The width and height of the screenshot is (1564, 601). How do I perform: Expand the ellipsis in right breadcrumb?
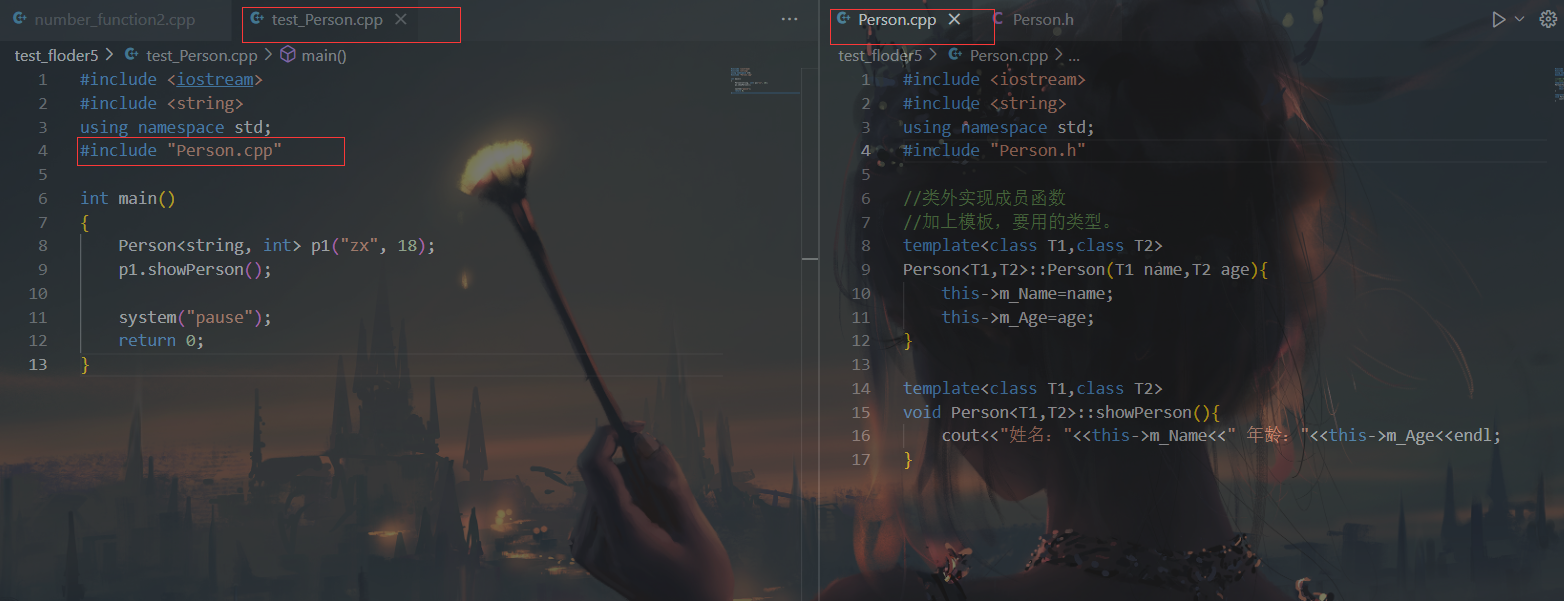(1074, 56)
